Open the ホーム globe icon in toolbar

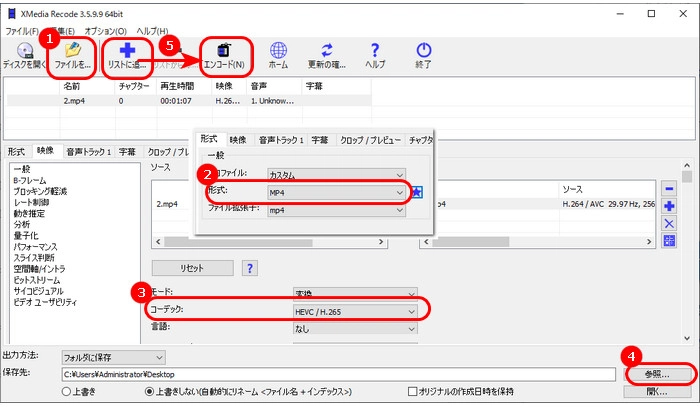pos(278,50)
